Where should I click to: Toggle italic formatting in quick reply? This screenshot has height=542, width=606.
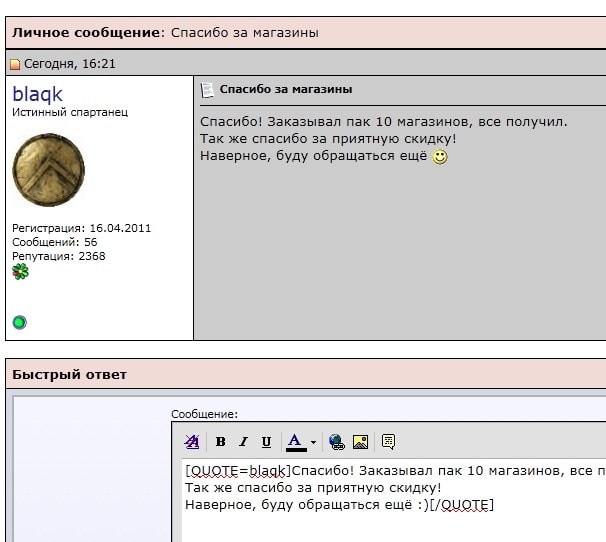243,441
